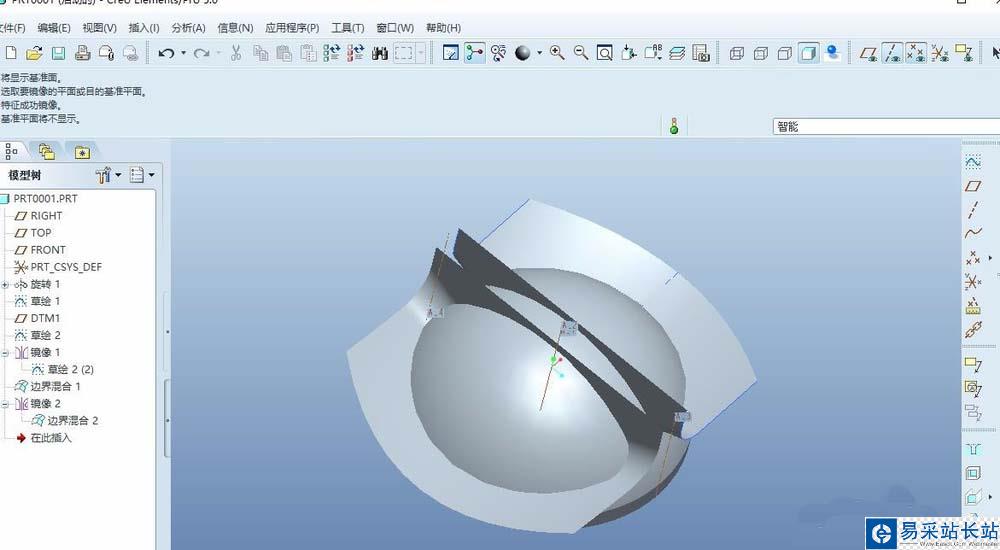
Task: Click the zoom out magnifier
Action: [580, 53]
